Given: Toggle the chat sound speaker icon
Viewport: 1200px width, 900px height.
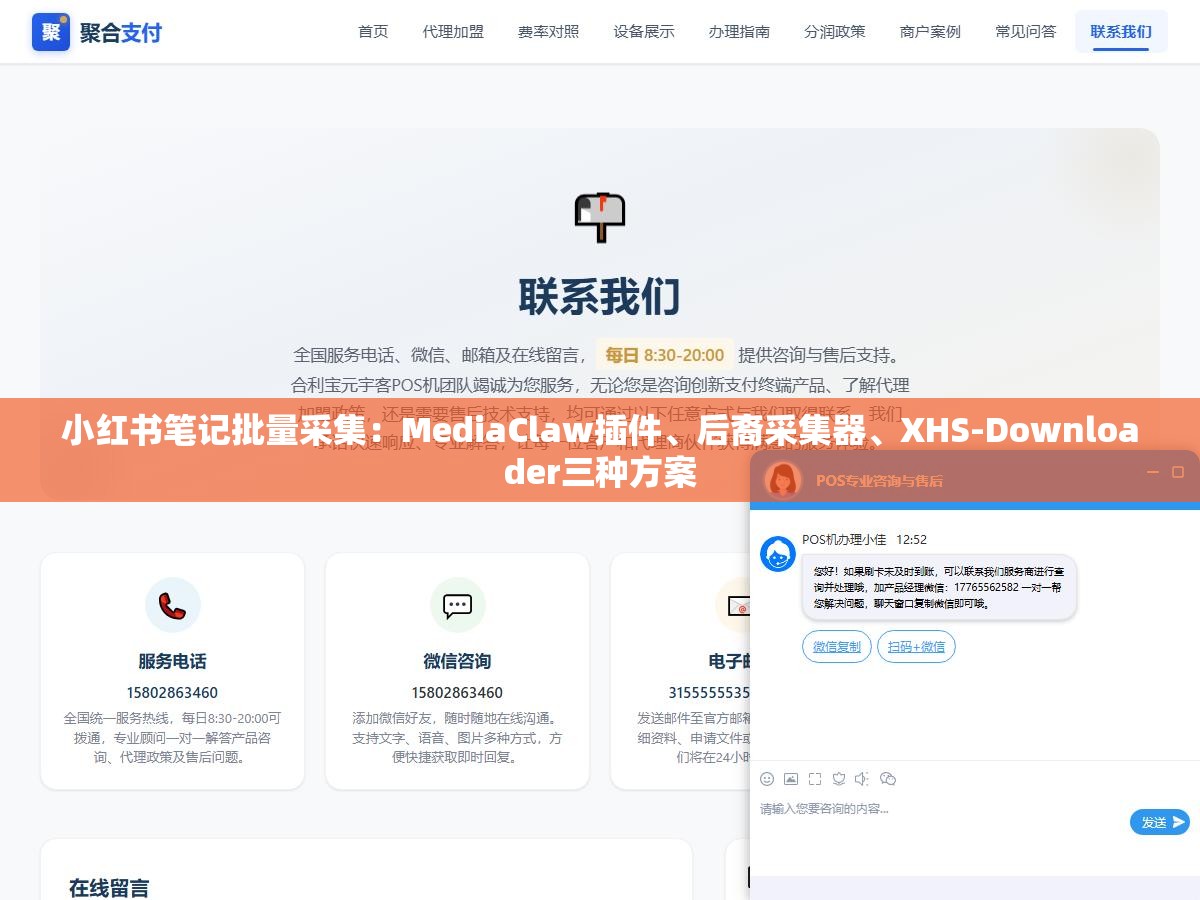Looking at the screenshot, I should pos(863,779).
